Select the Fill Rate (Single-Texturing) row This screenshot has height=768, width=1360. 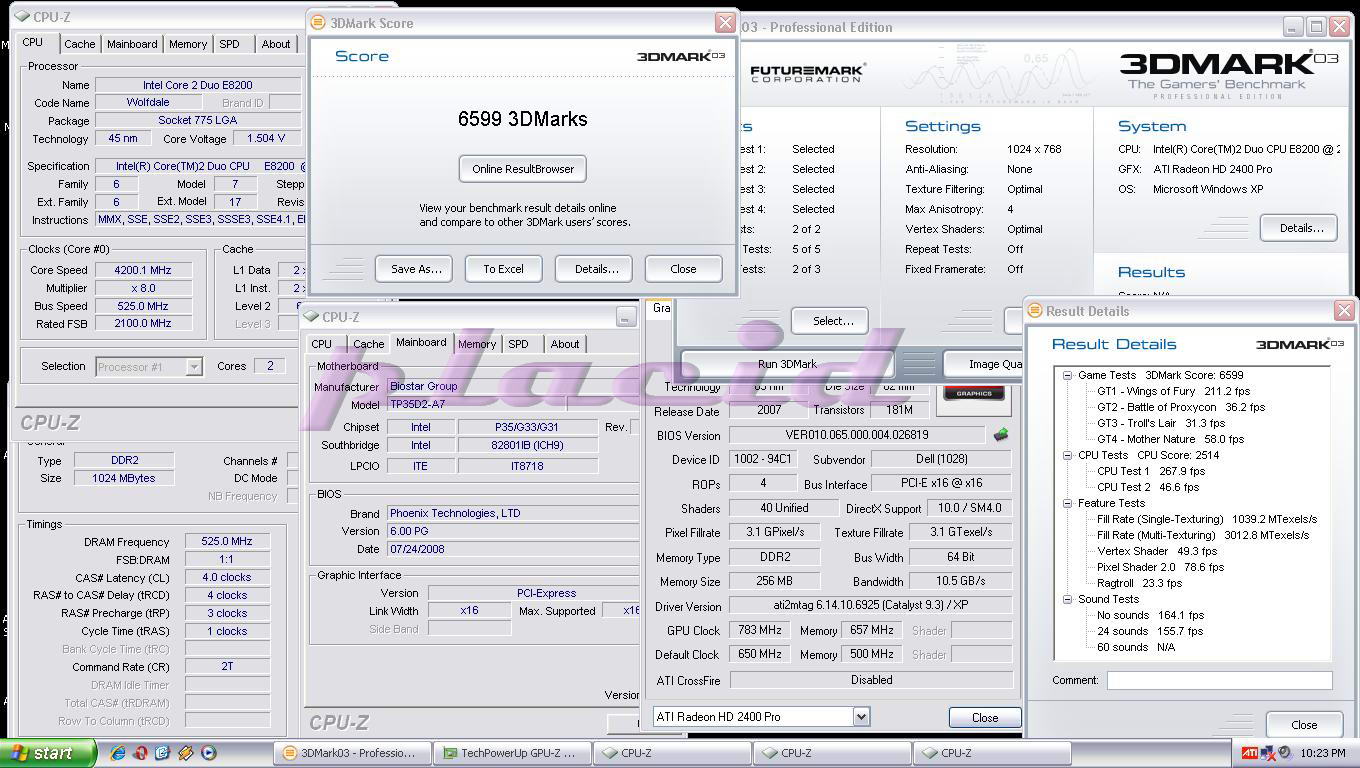pos(1207,519)
